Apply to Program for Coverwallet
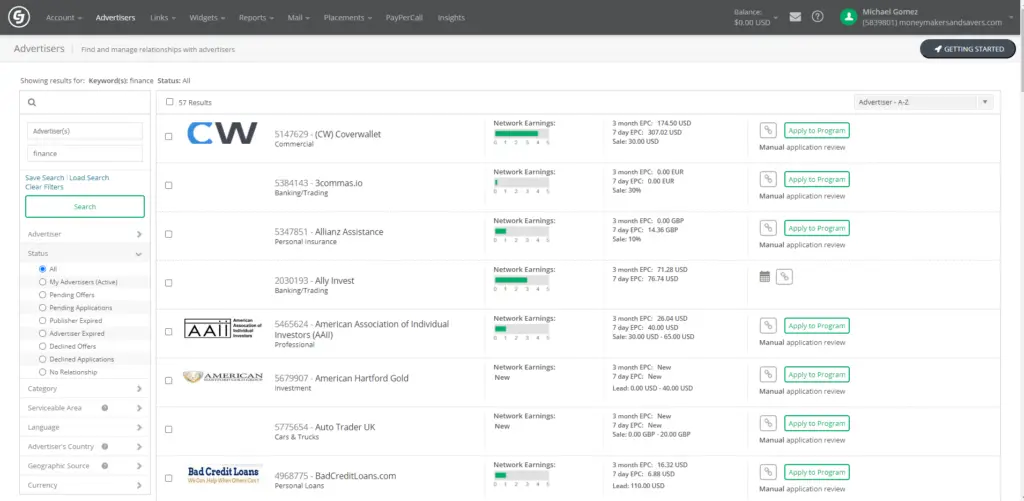The image size is (1024, 501). tap(816, 130)
